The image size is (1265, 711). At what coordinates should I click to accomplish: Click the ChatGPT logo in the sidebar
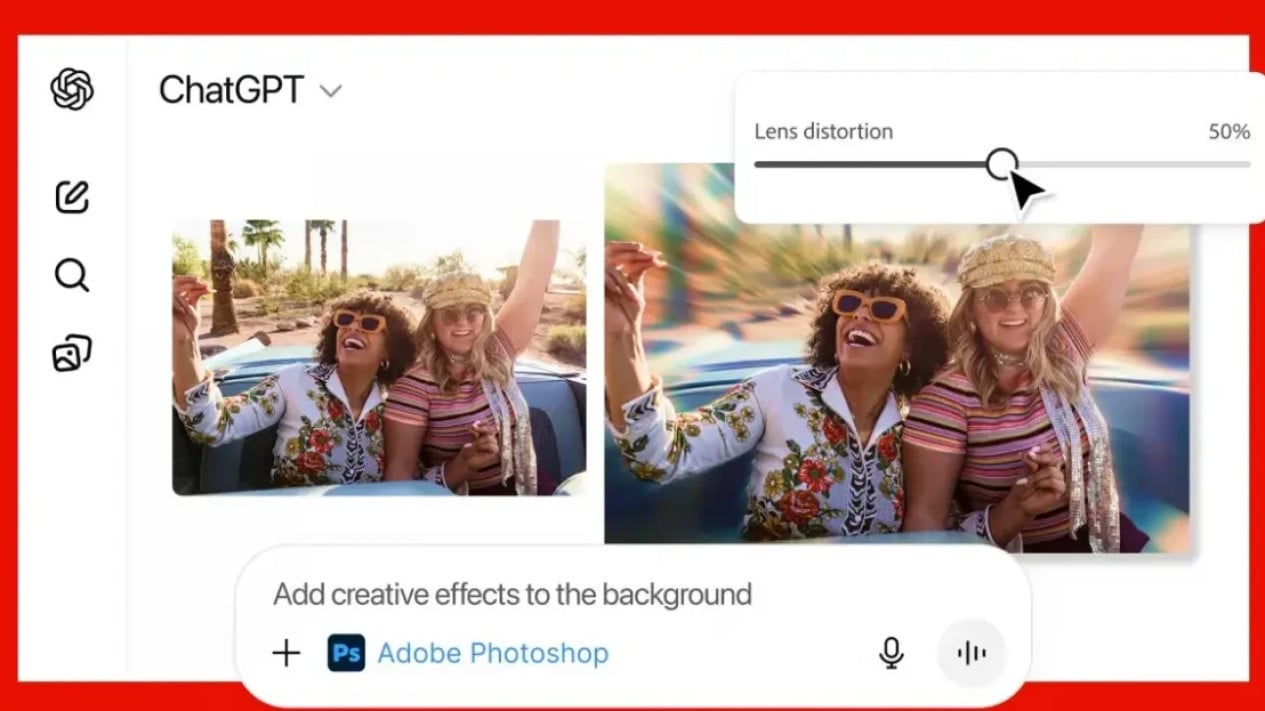pyautogui.click(x=72, y=90)
